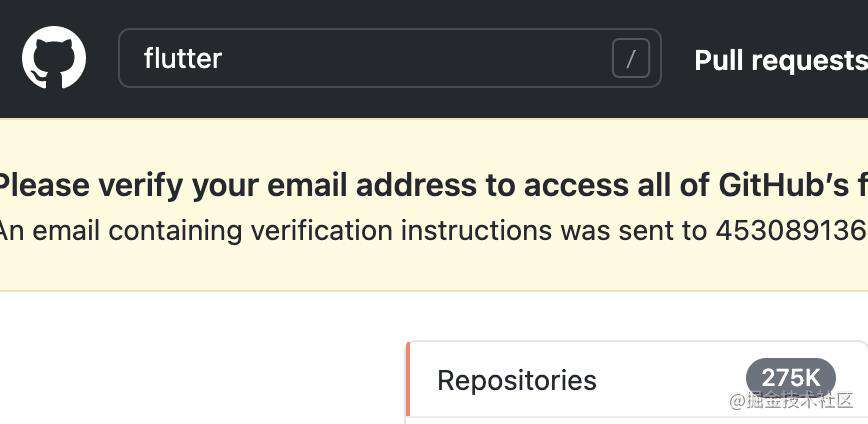Screen dimensions: 868x424
Task: Click the orange Repositories selection indicator
Action: 408,379
